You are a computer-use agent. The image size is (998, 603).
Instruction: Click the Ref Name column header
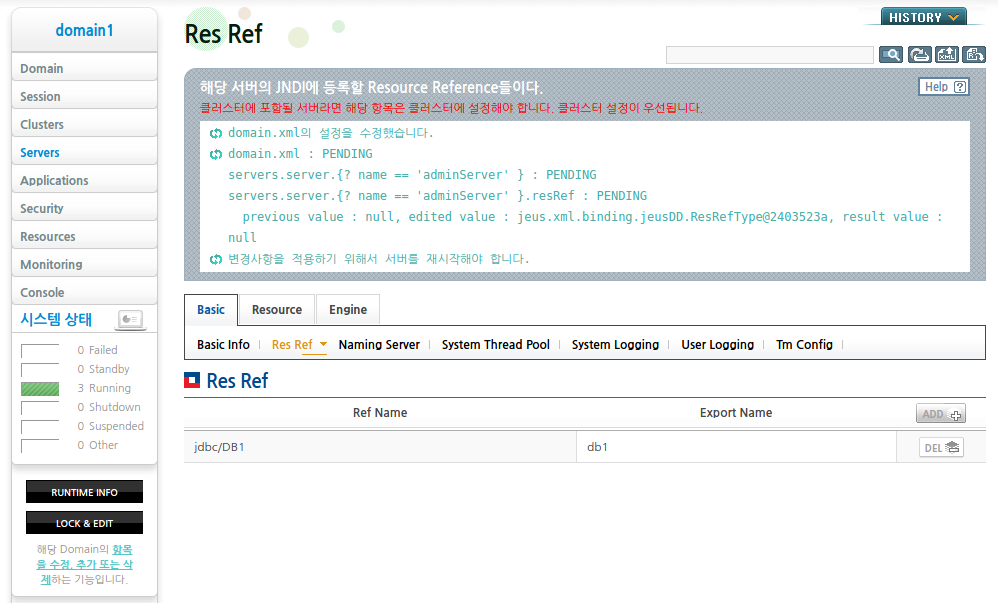(x=380, y=413)
